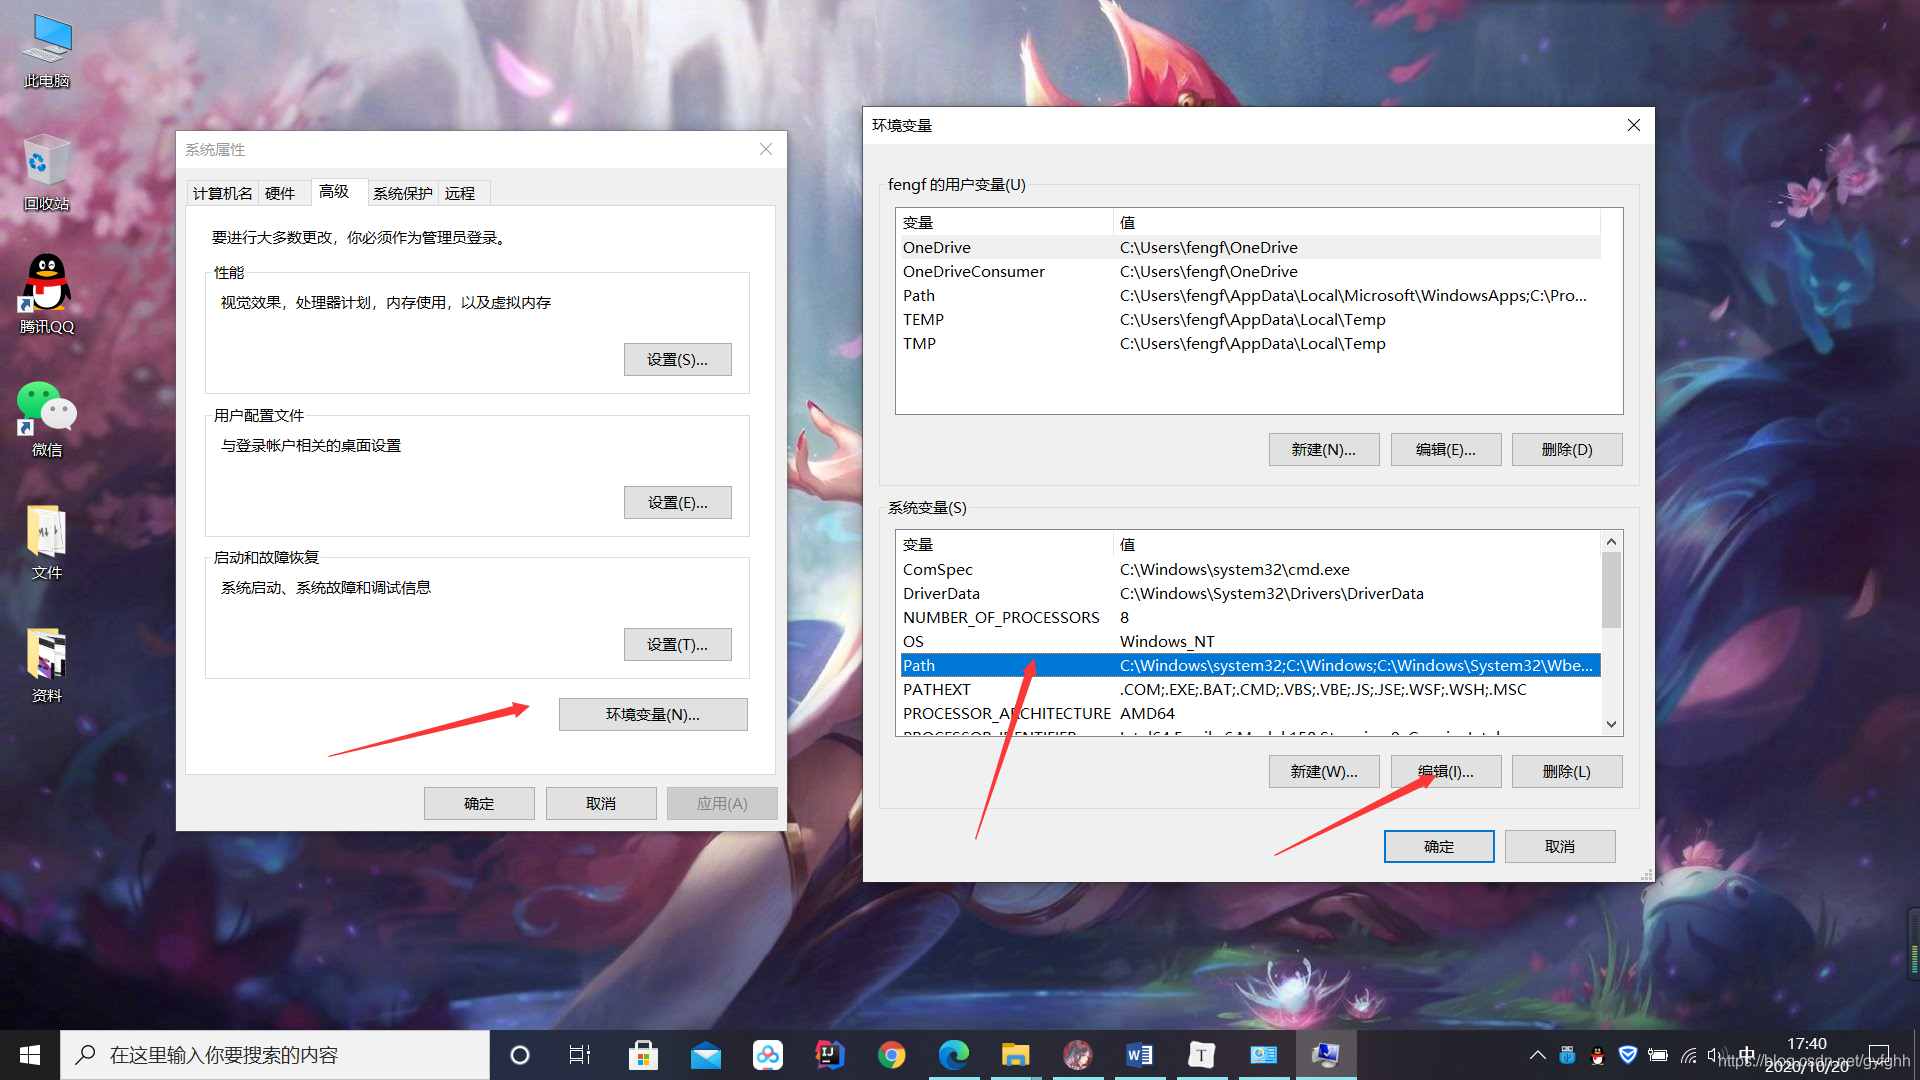Click 确定 in 系统属性 window
This screenshot has width=1920, height=1080.
[479, 804]
